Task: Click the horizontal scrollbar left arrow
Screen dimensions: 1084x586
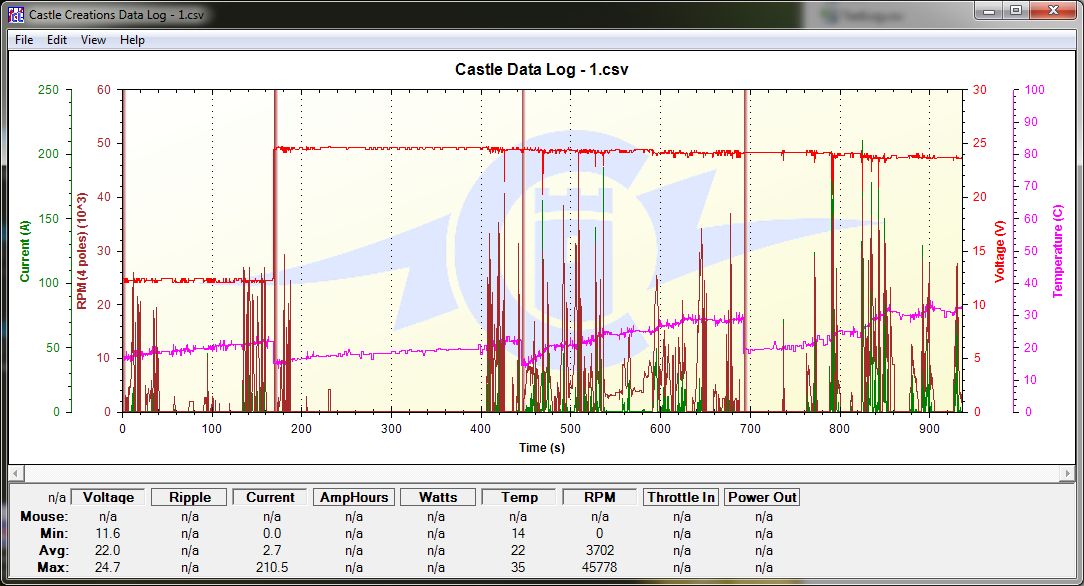Action: click(x=17, y=473)
